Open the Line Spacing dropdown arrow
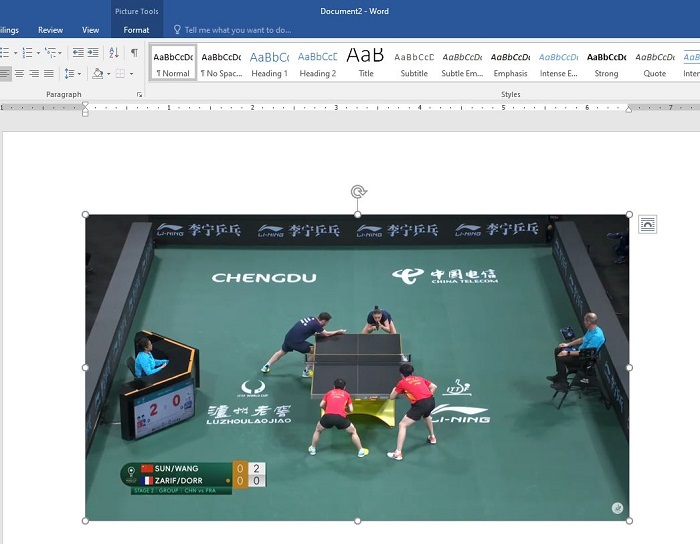700x544 pixels. pos(79,74)
